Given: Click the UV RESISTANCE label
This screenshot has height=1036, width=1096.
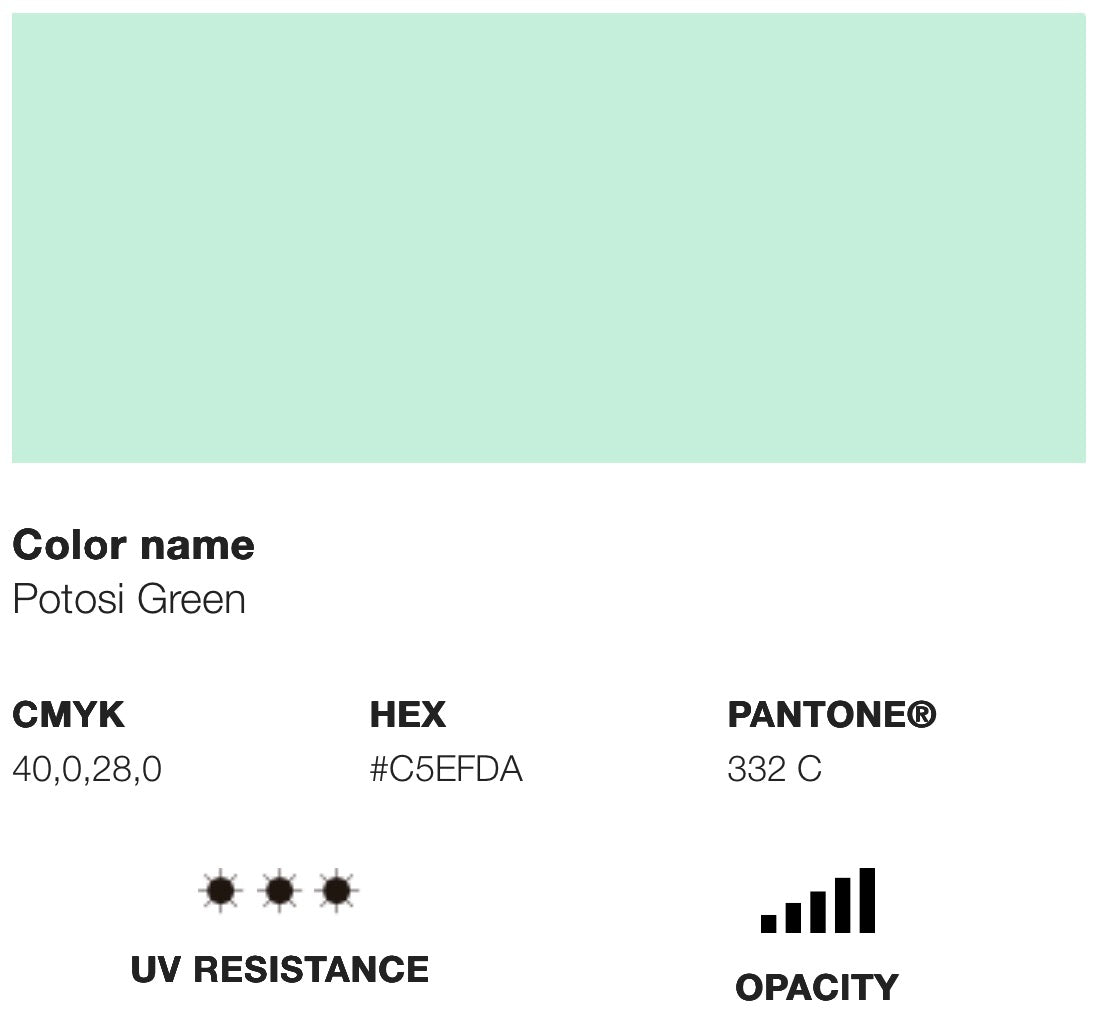Looking at the screenshot, I should coord(280,970).
